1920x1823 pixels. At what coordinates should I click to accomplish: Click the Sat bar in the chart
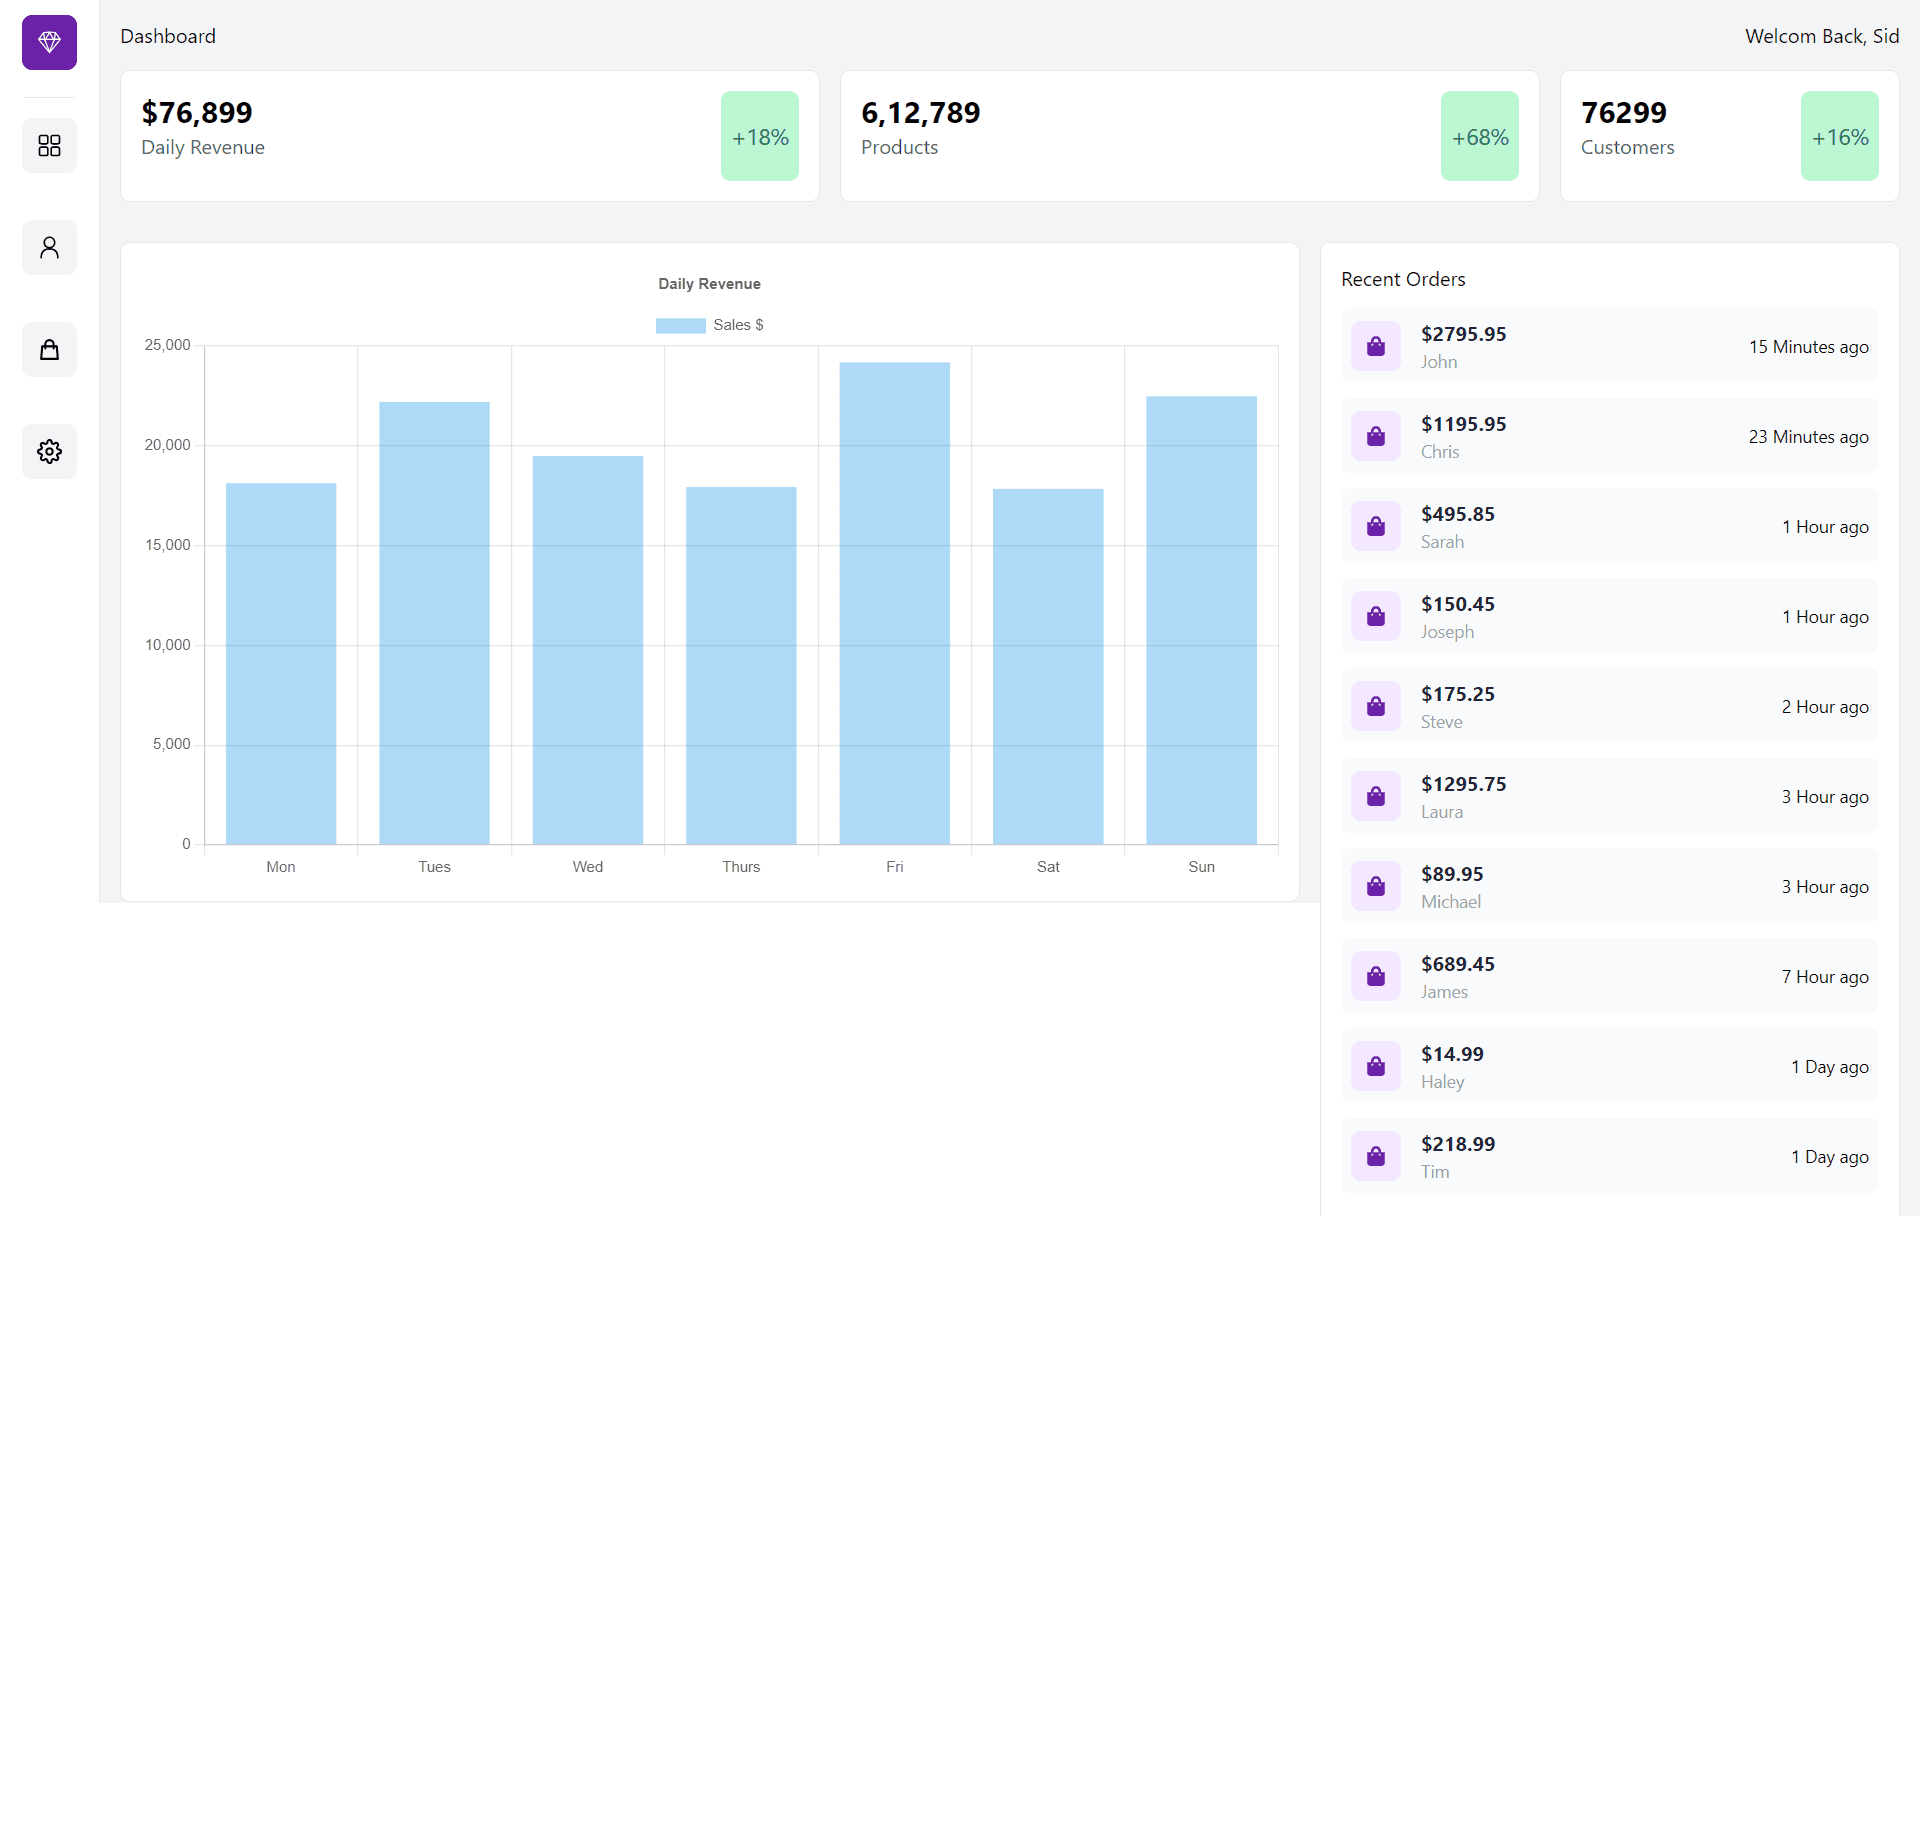pyautogui.click(x=1048, y=667)
